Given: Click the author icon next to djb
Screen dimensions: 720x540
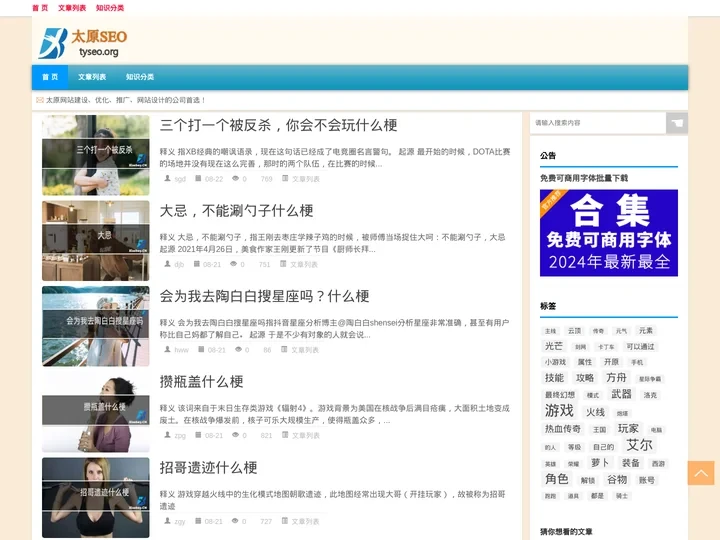Looking at the screenshot, I should [168, 264].
